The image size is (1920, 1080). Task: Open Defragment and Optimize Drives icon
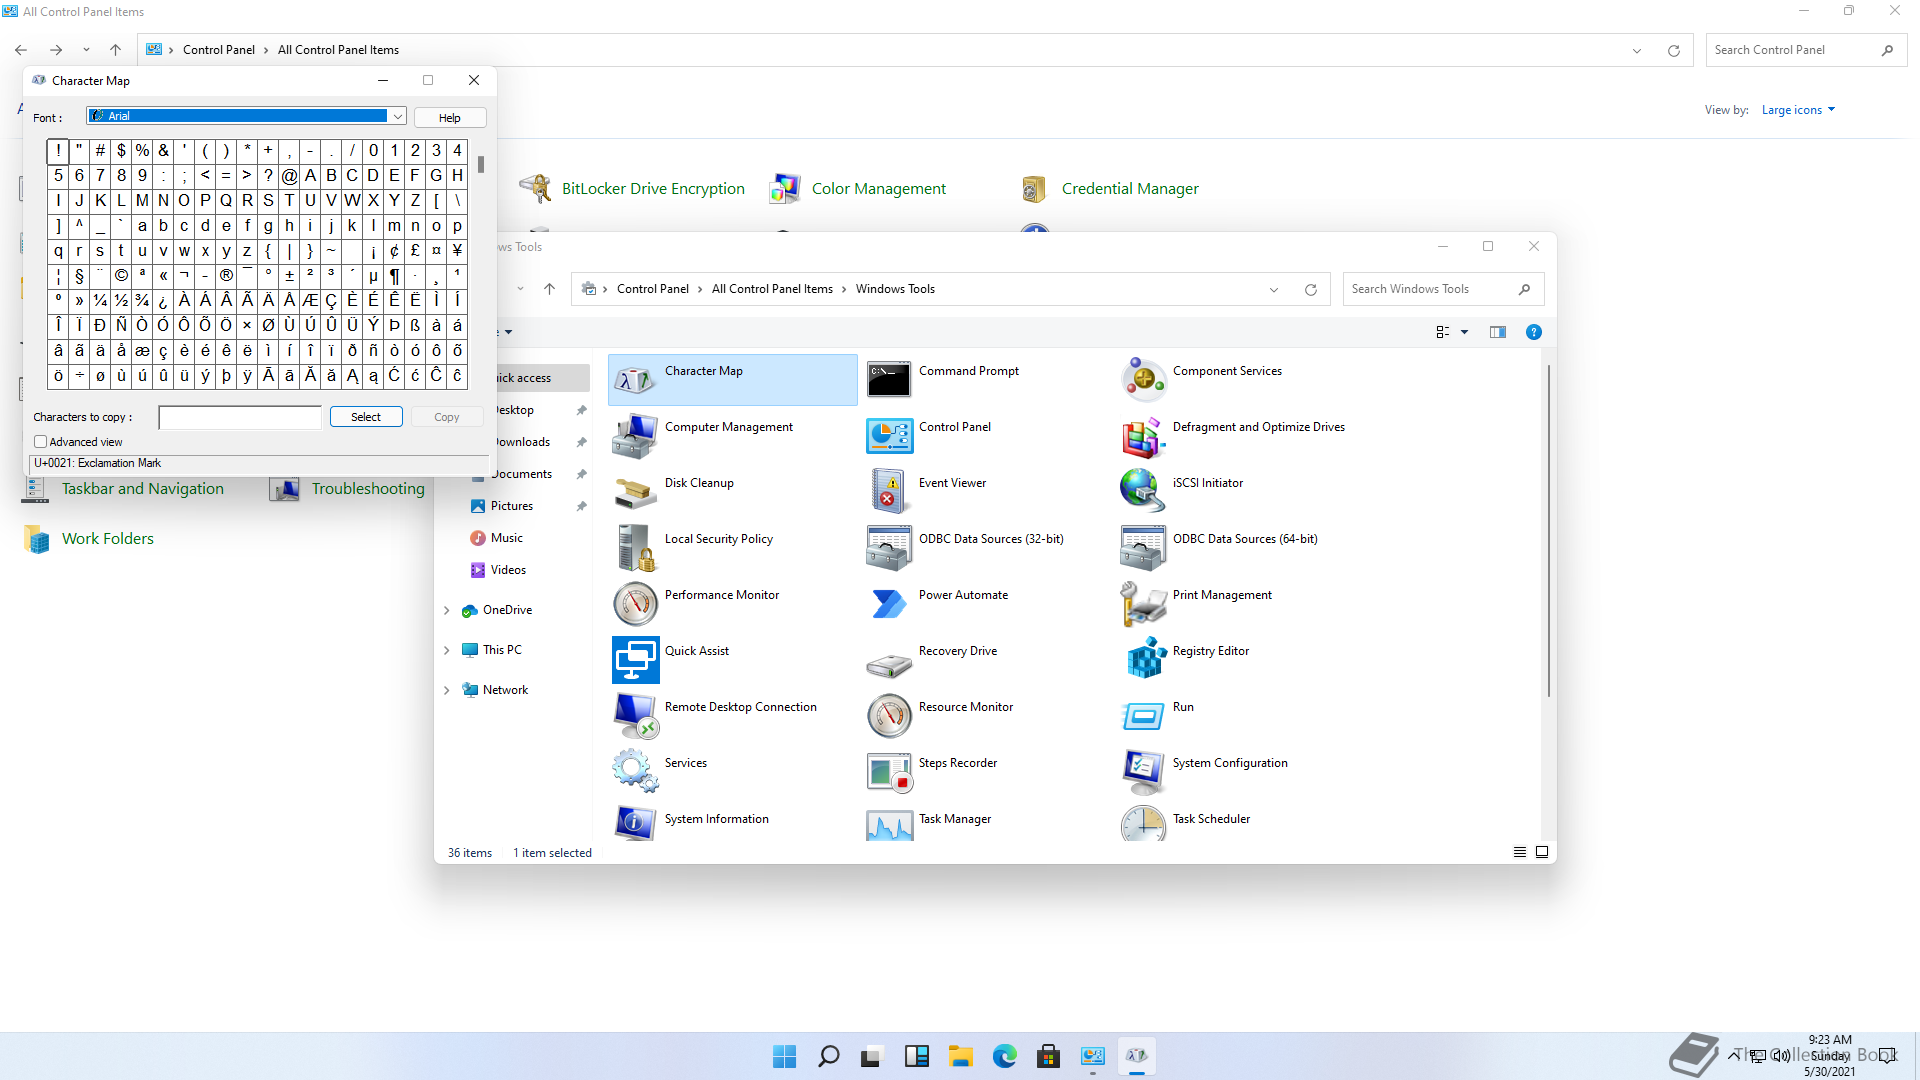(1143, 436)
